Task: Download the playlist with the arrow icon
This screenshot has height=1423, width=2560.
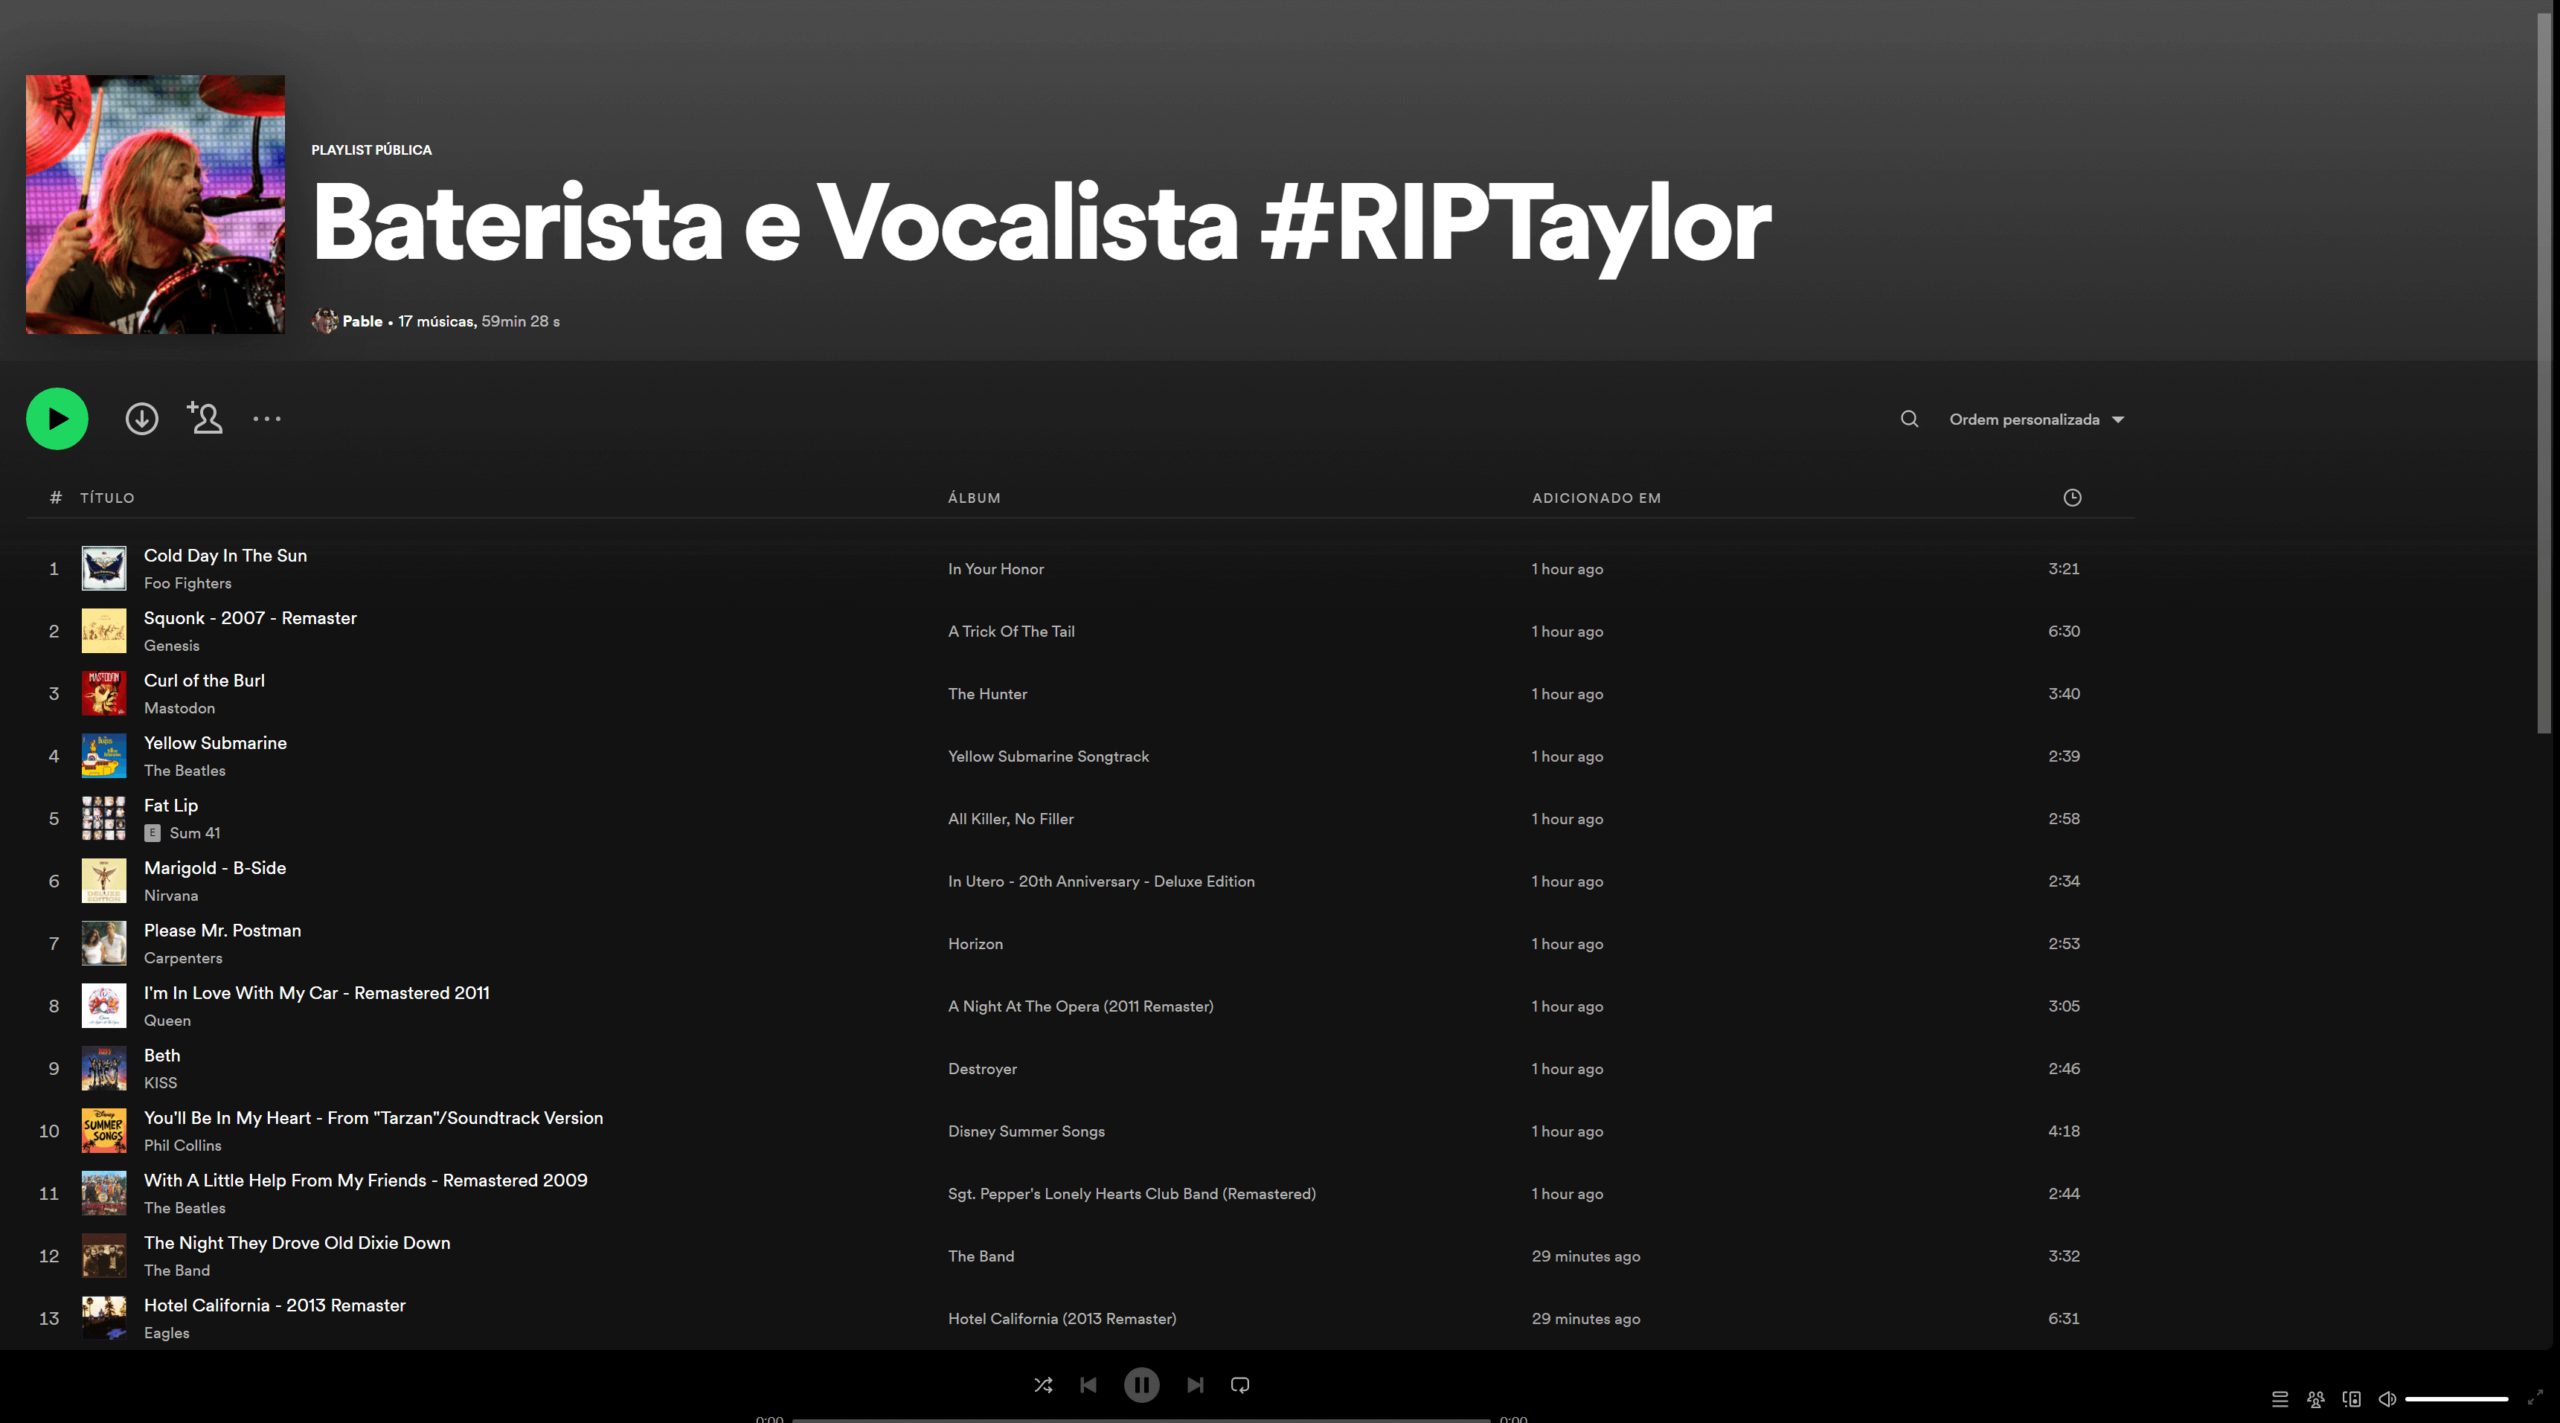Action: pos(142,418)
